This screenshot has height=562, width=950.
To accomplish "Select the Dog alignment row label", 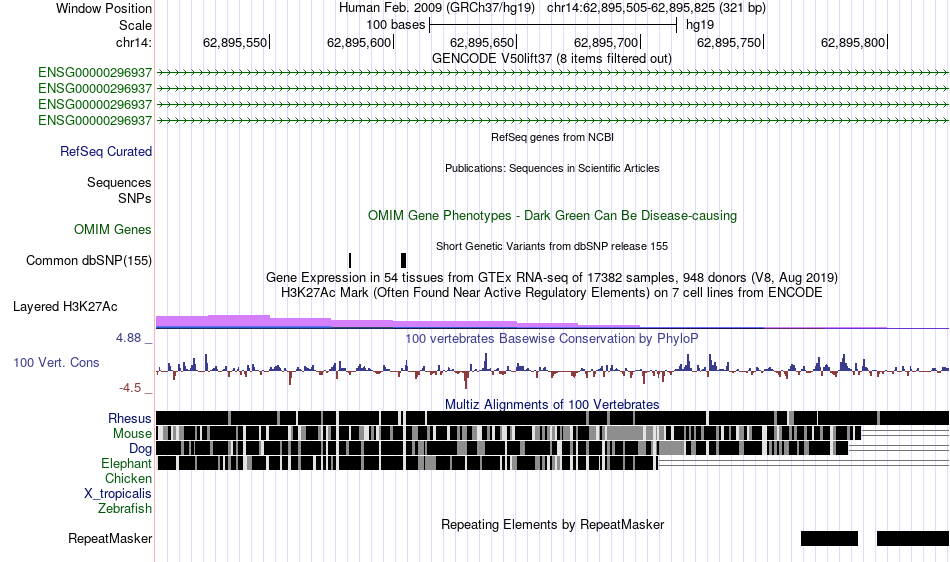I will (x=140, y=448).
